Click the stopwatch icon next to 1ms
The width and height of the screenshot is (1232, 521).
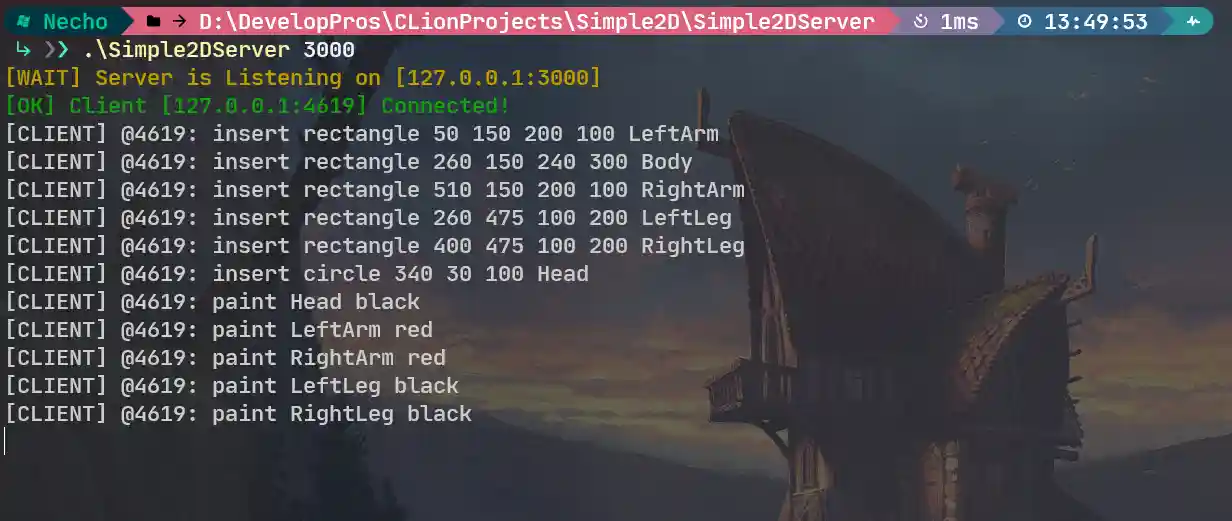coord(922,21)
